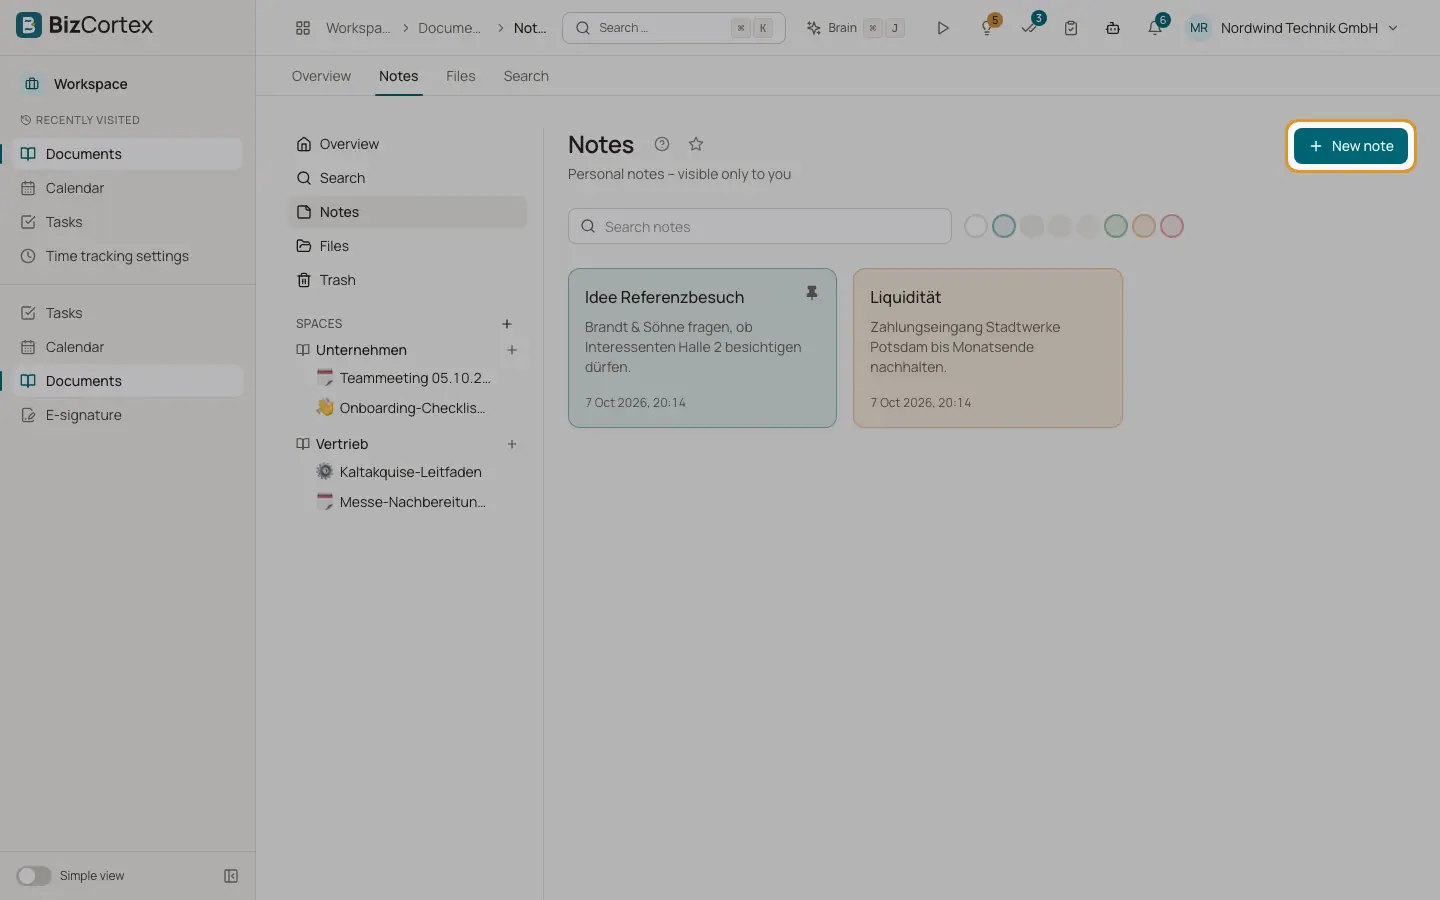
Task: Toggle the Simple view switch
Action: 33,876
